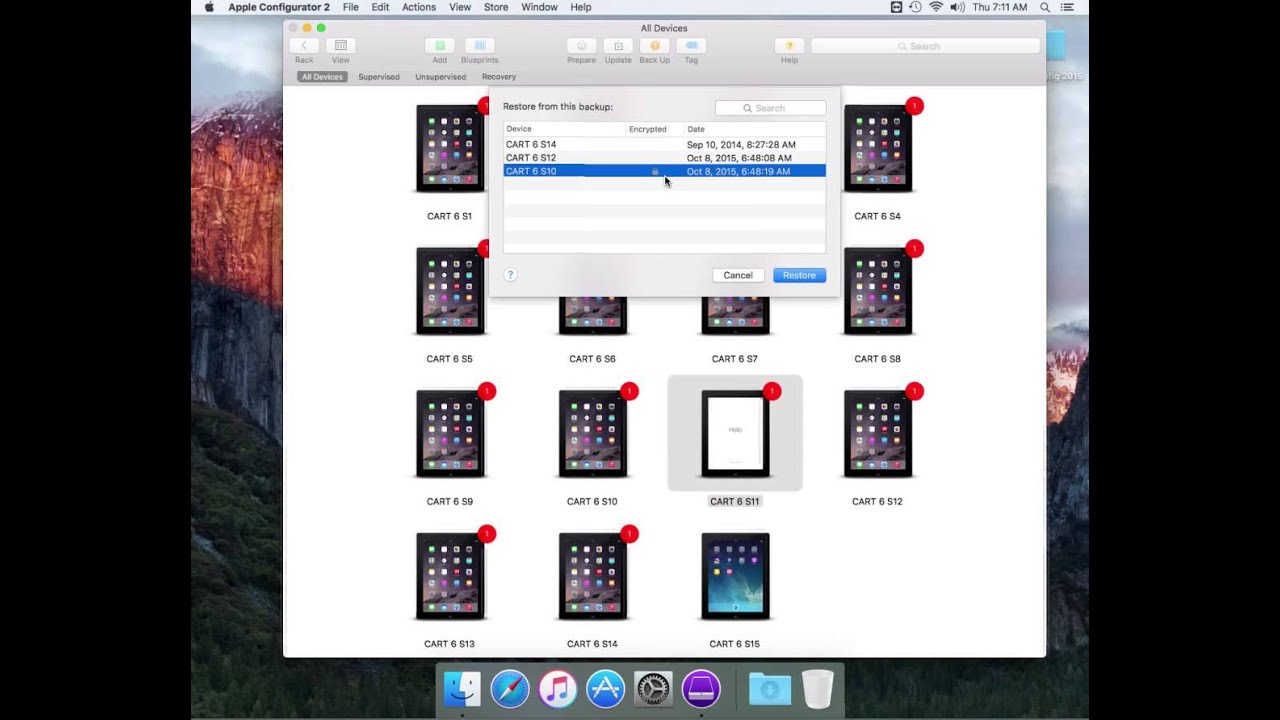Open App Store from the Dock
Viewport: 1280px width, 720px height.
click(605, 689)
